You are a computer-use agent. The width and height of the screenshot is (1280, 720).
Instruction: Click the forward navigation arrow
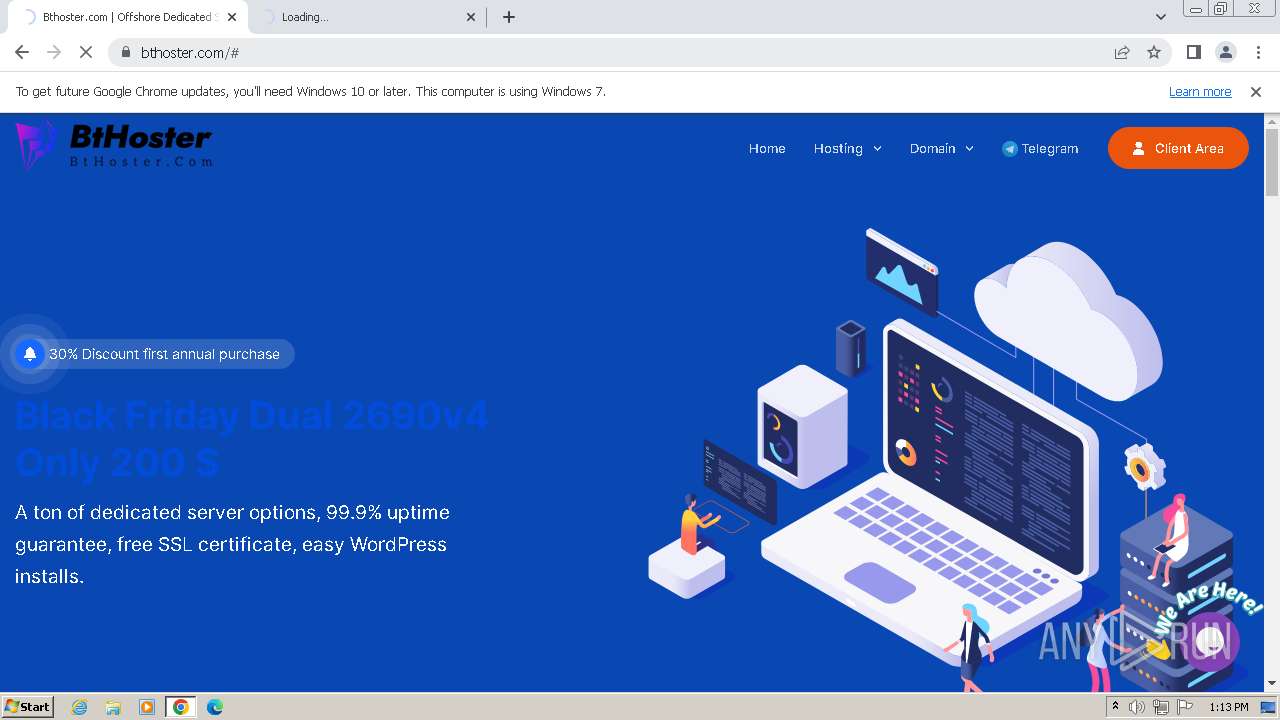point(54,52)
